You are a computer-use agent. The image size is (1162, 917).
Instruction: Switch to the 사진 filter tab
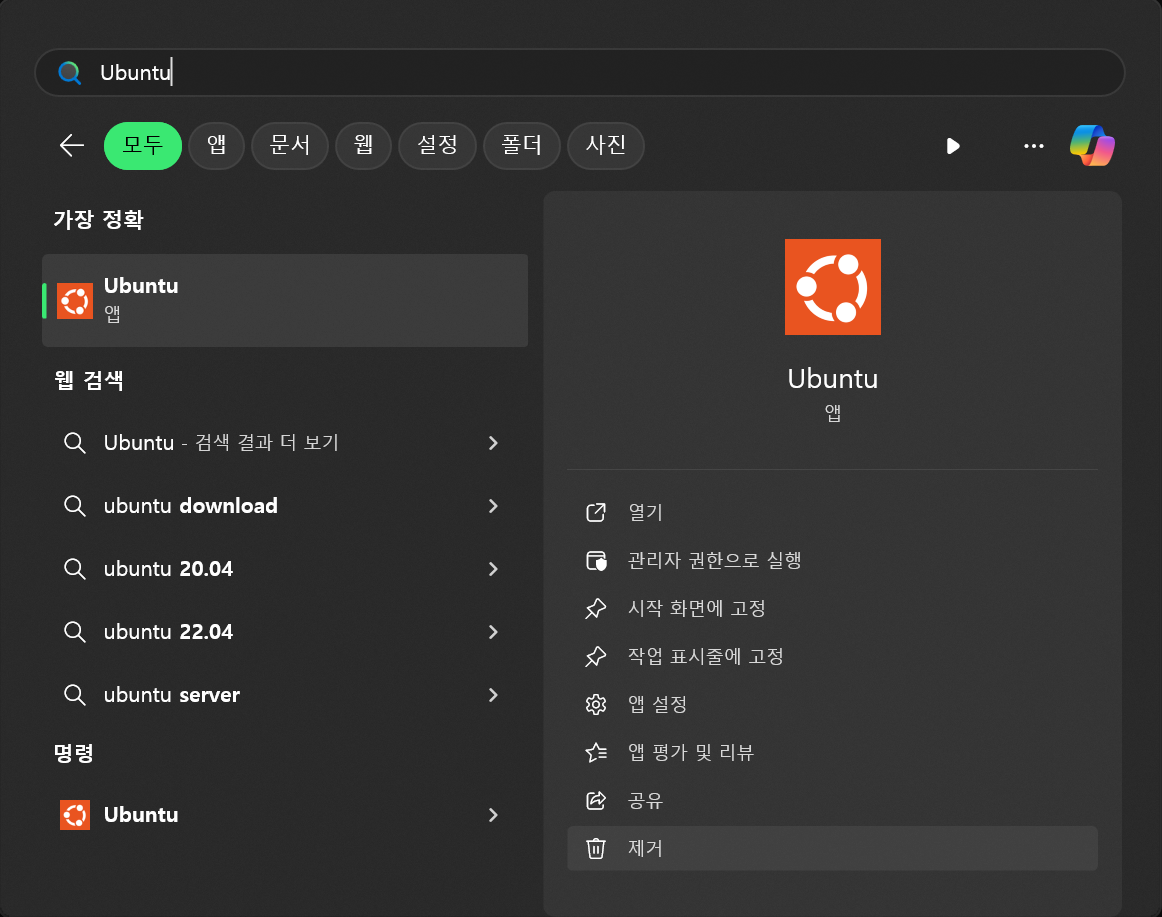click(605, 145)
